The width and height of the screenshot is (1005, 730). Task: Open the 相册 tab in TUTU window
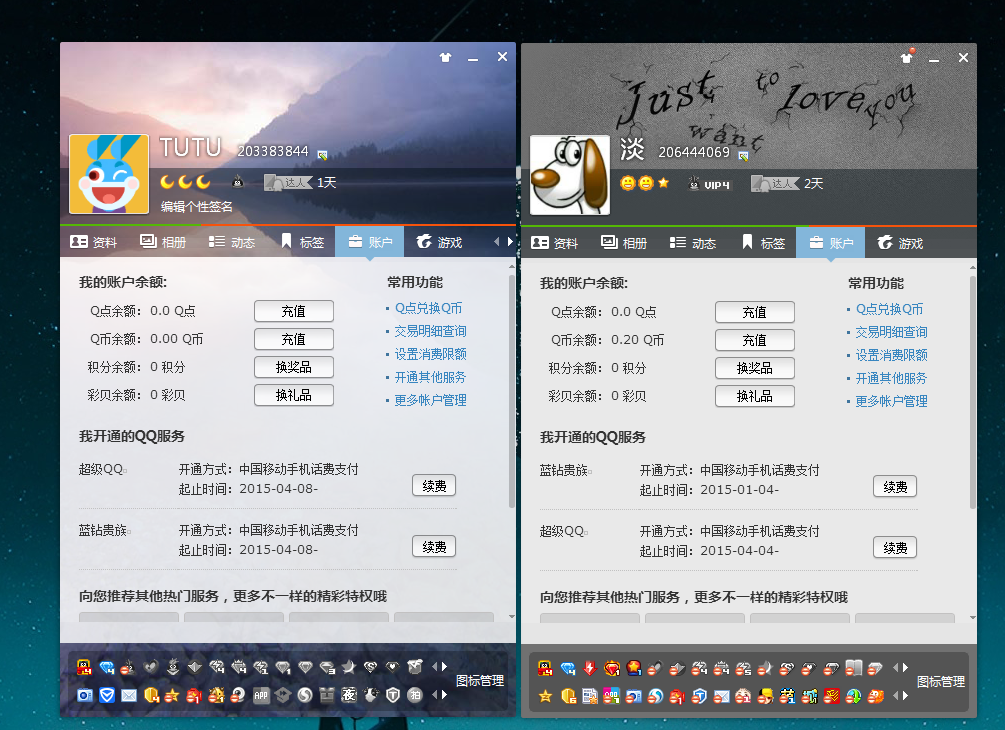tap(163, 242)
